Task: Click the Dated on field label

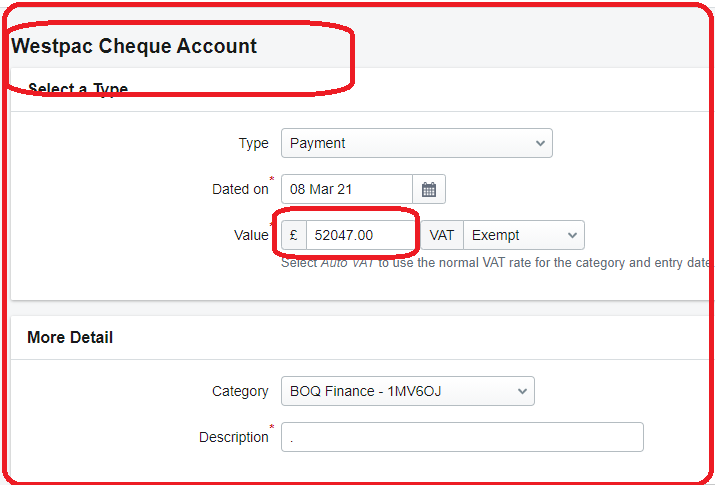Action: click(x=240, y=189)
